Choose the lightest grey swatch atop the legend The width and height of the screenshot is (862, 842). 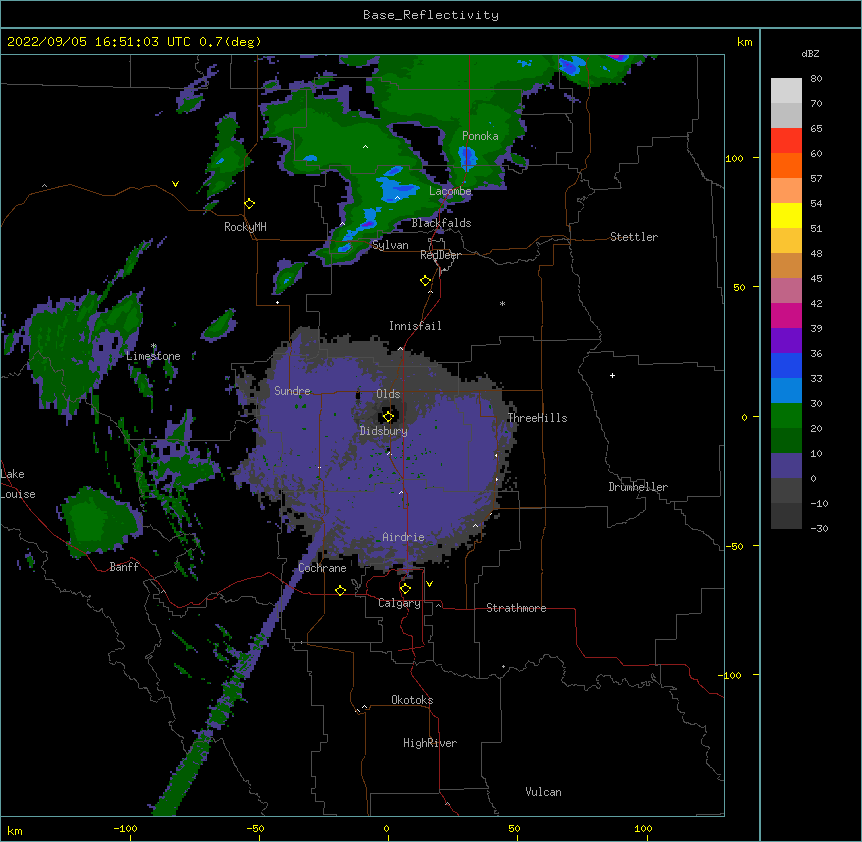click(786, 90)
